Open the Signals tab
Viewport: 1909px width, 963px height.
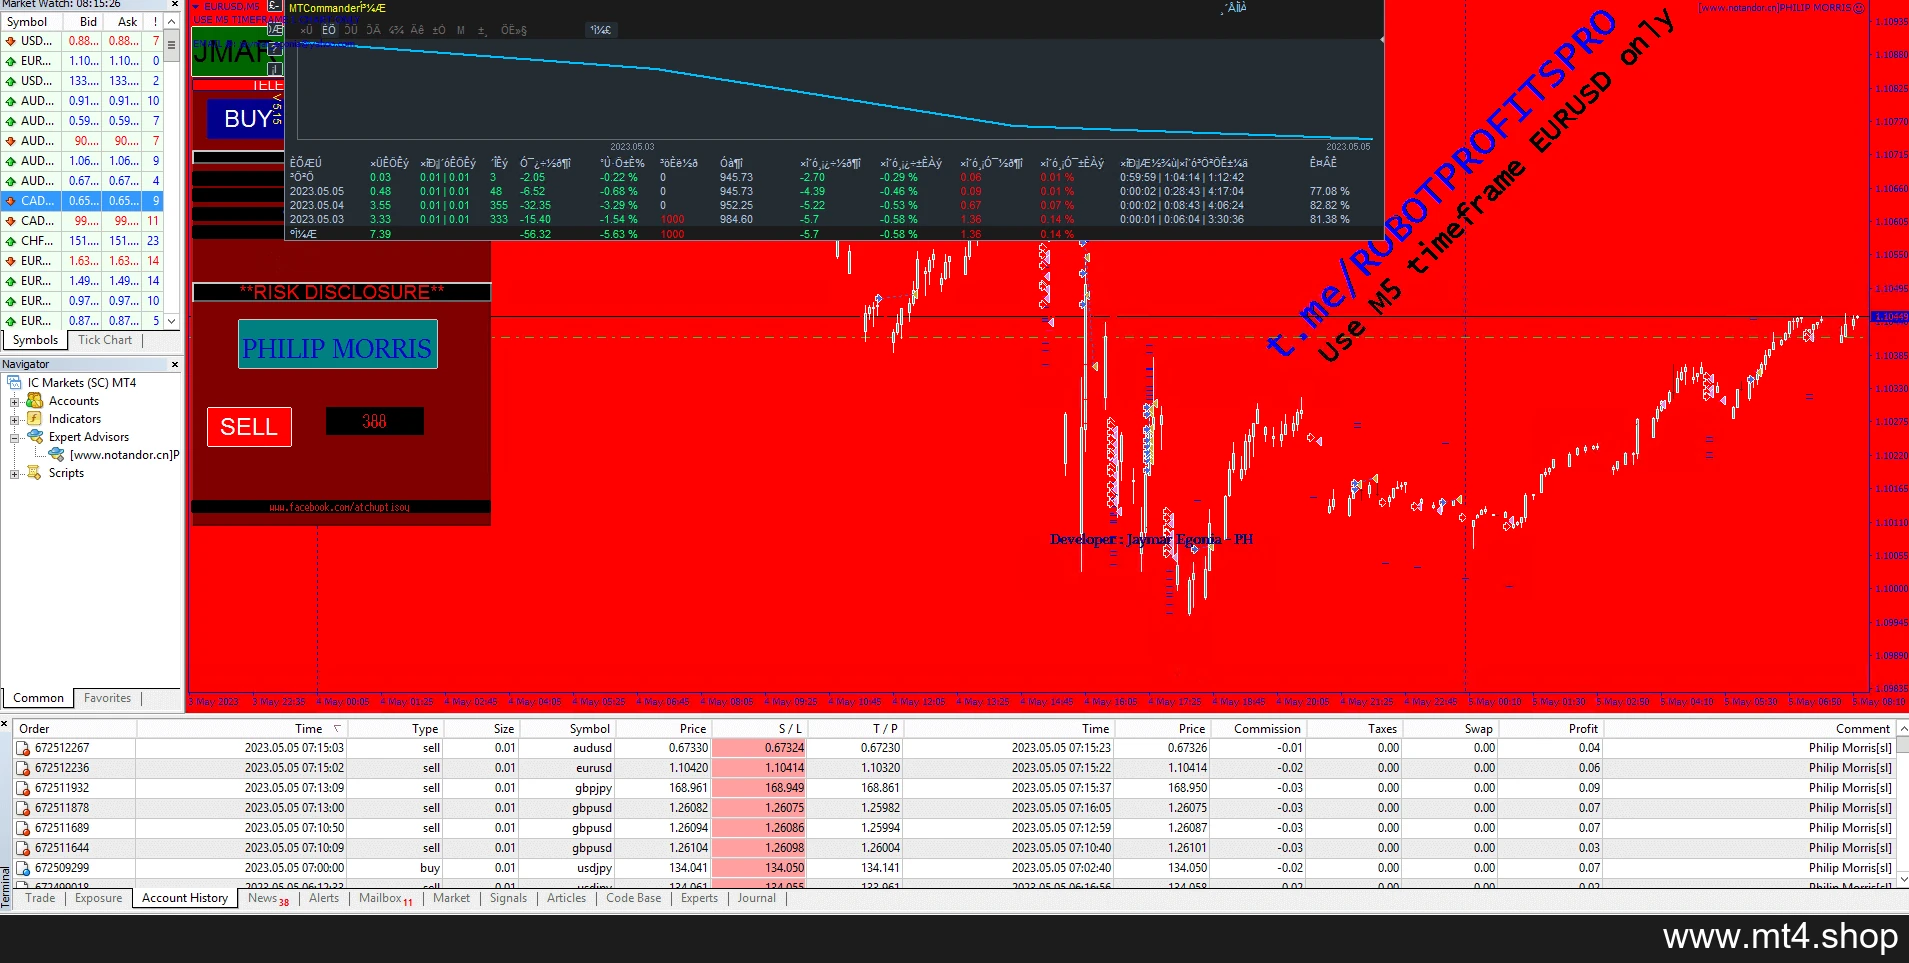[x=508, y=898]
